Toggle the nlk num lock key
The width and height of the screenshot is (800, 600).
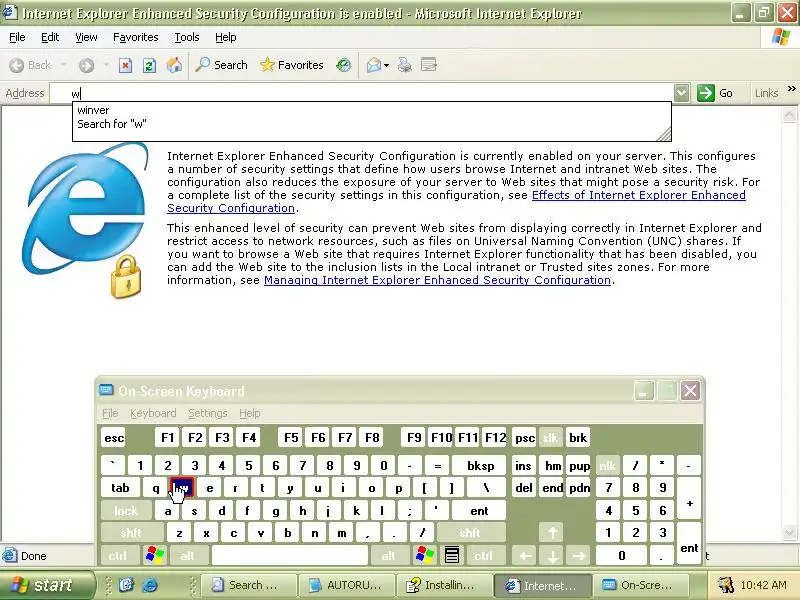(x=607, y=466)
